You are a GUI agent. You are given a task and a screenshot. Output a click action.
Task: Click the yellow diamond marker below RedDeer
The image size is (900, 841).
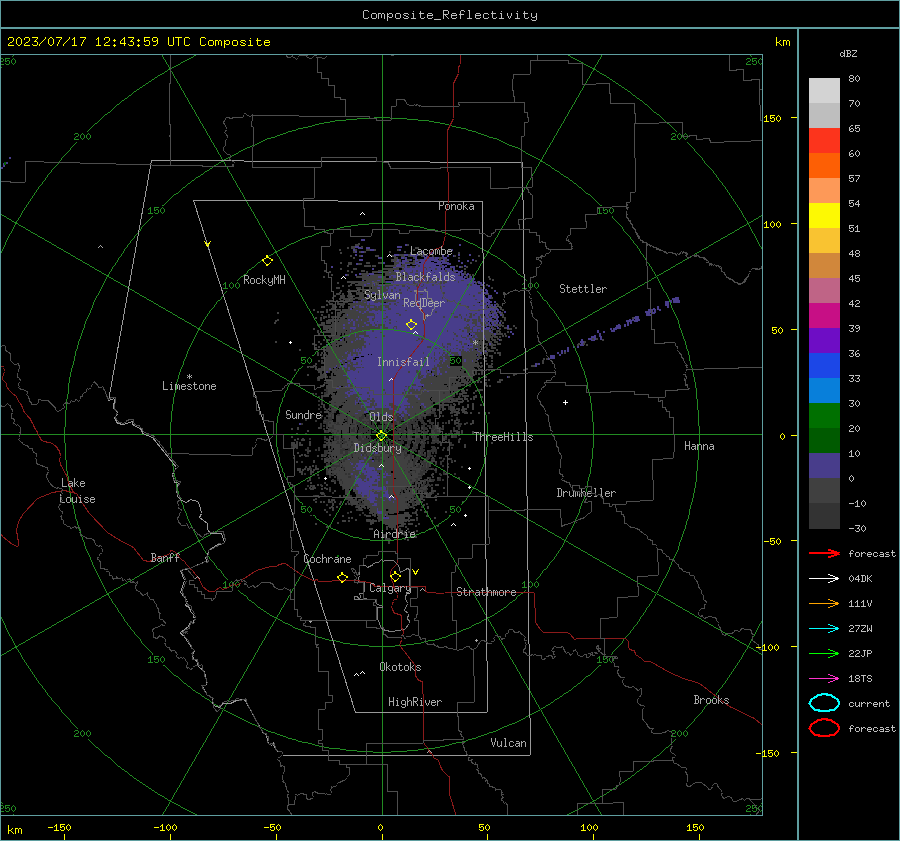(x=411, y=325)
